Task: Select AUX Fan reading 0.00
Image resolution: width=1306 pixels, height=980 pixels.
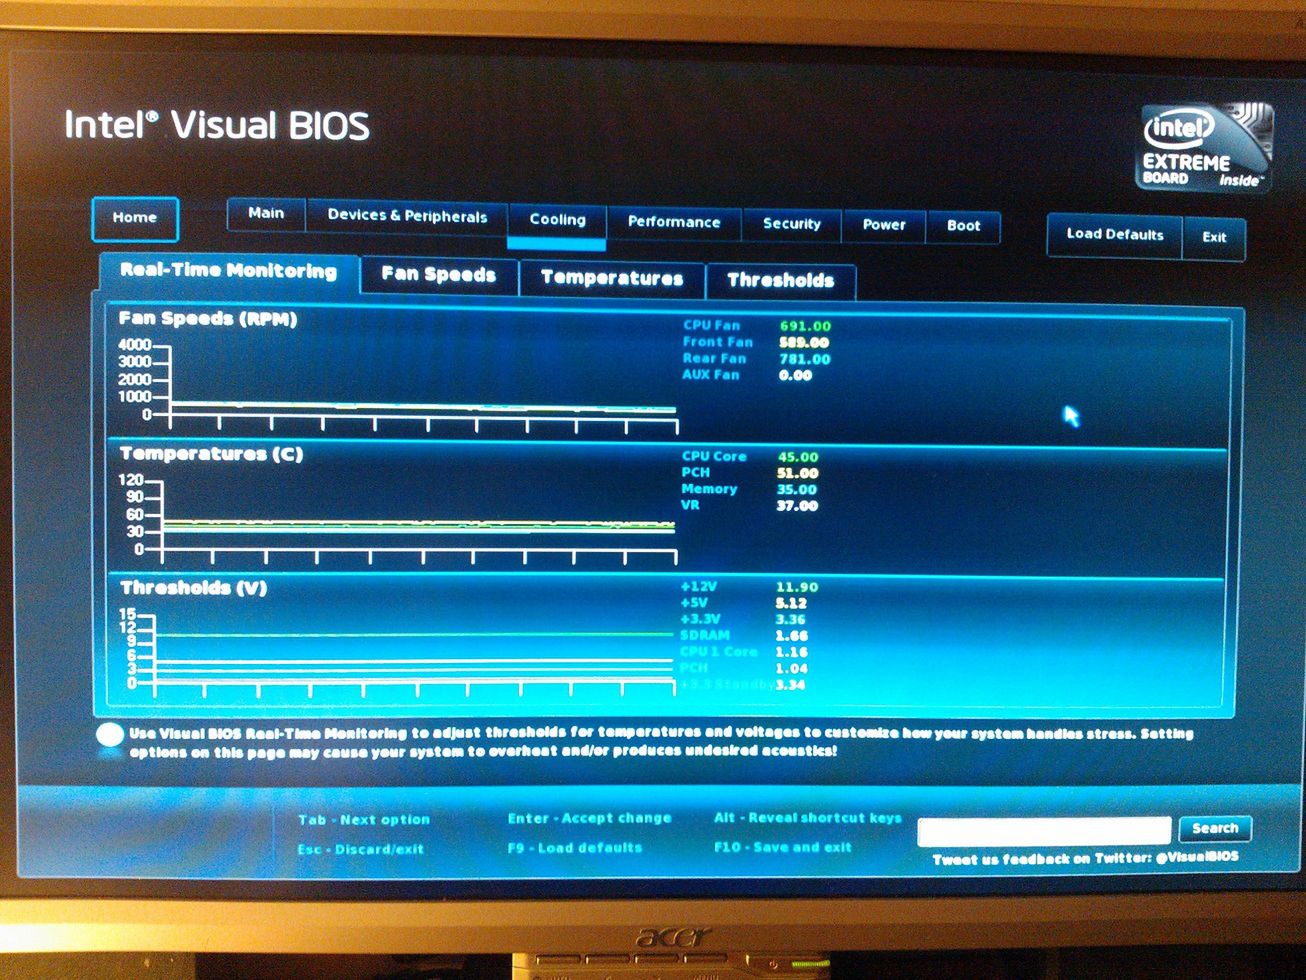Action: click(x=795, y=376)
